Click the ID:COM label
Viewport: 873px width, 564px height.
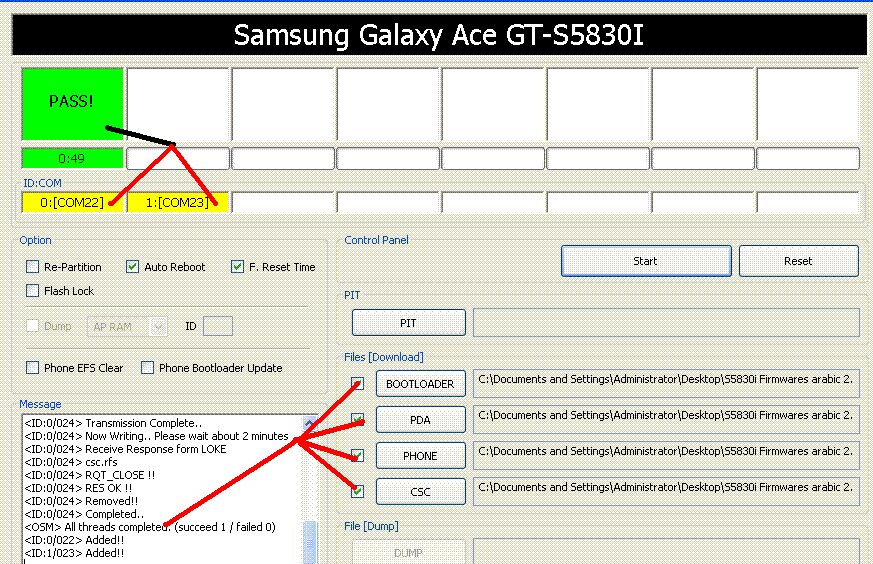[42, 183]
